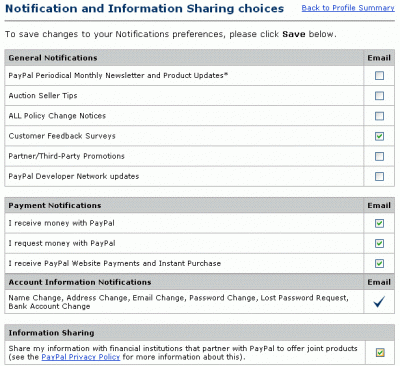Open the Back to Profile Summary link
This screenshot has height=366, width=400.
coord(348,8)
